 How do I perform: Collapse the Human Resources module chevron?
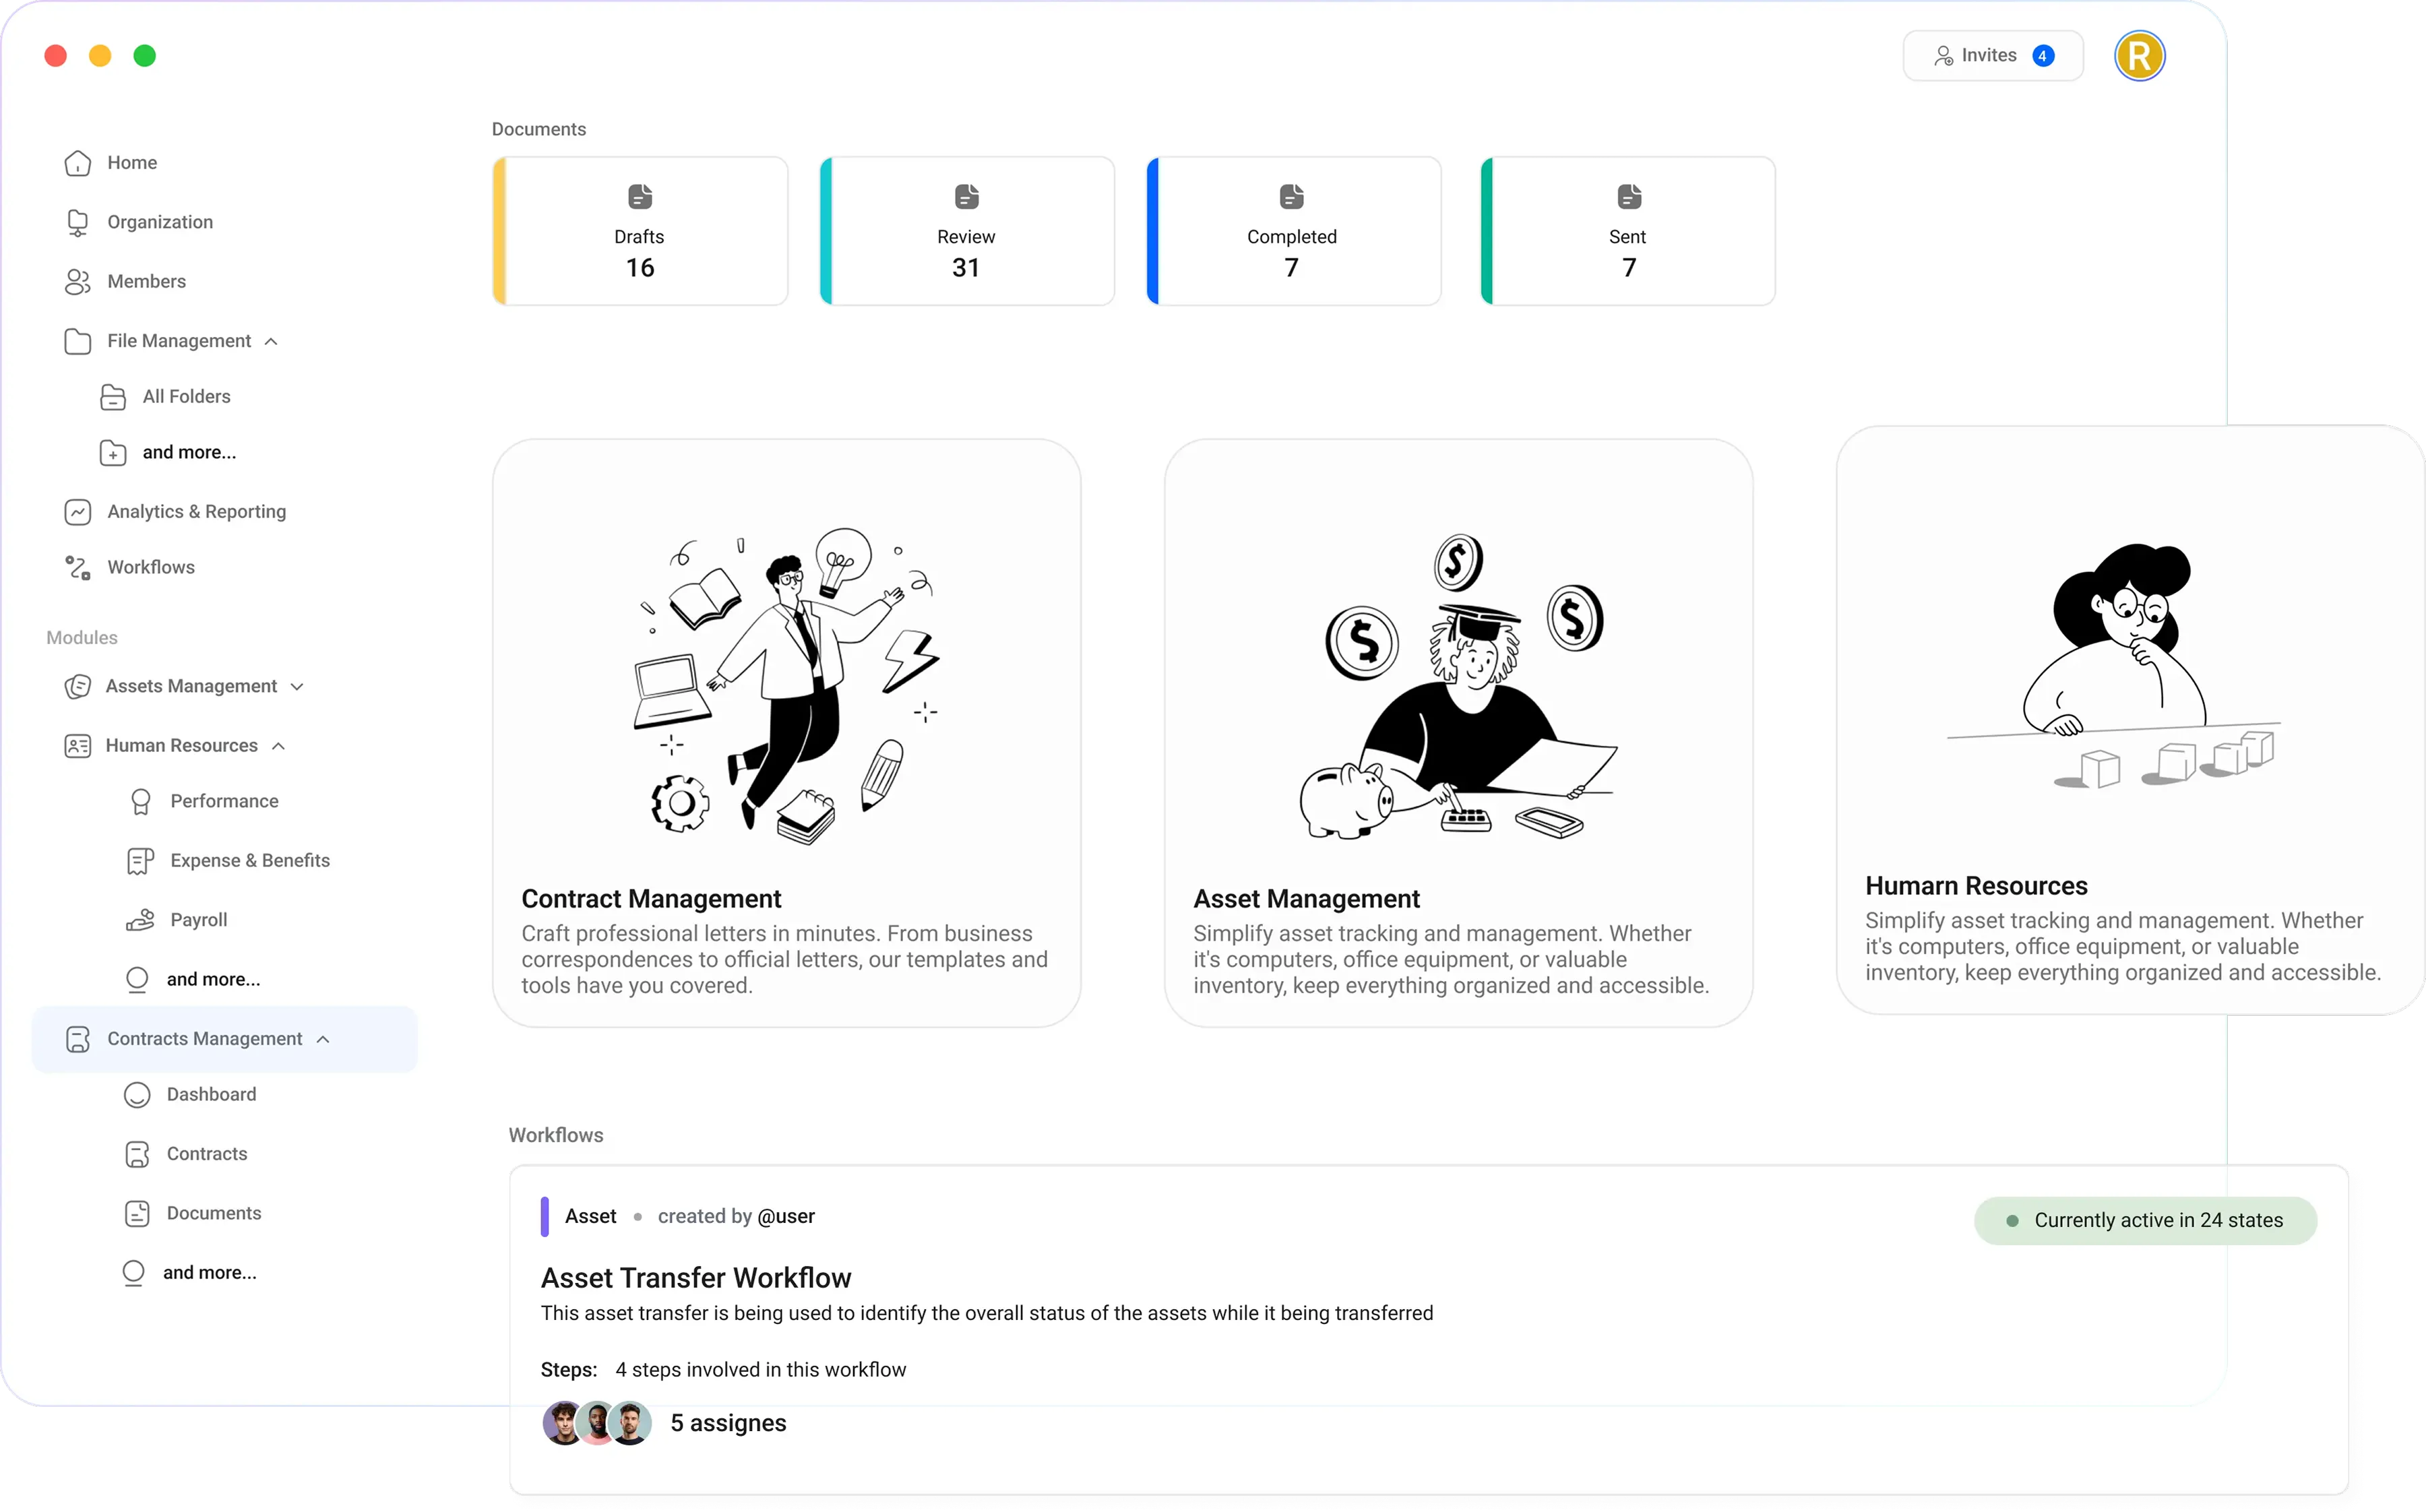pos(279,746)
